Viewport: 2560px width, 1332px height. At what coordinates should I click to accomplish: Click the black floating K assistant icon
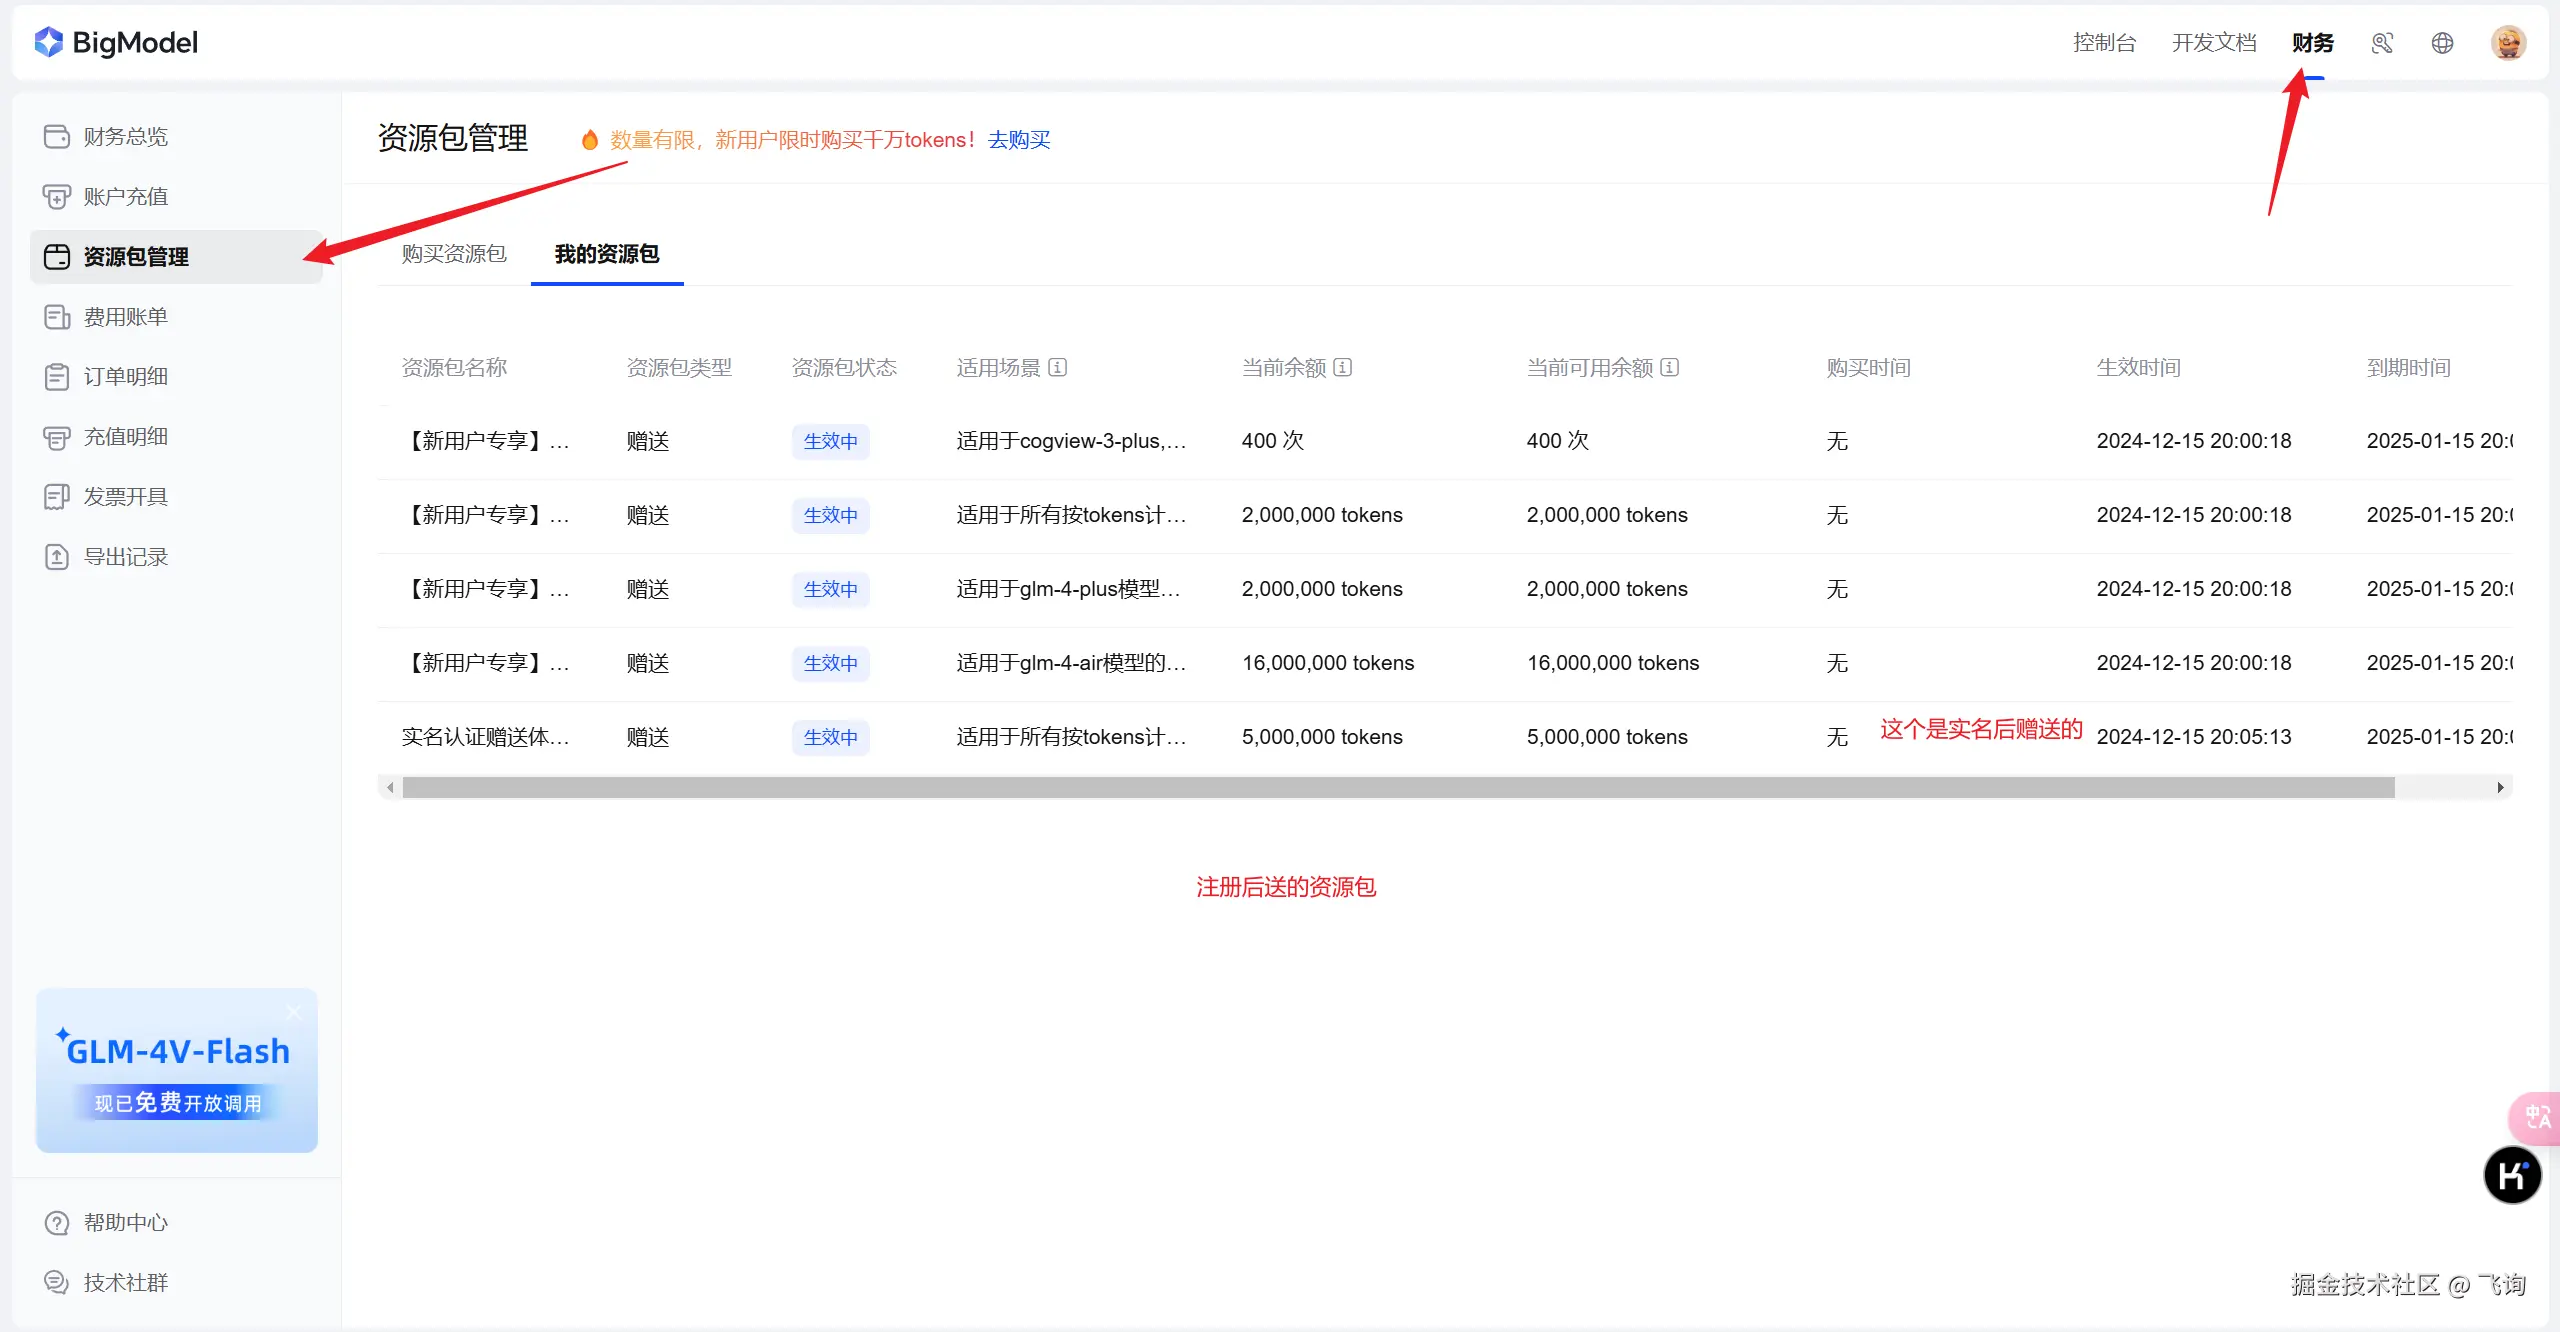tap(2511, 1176)
